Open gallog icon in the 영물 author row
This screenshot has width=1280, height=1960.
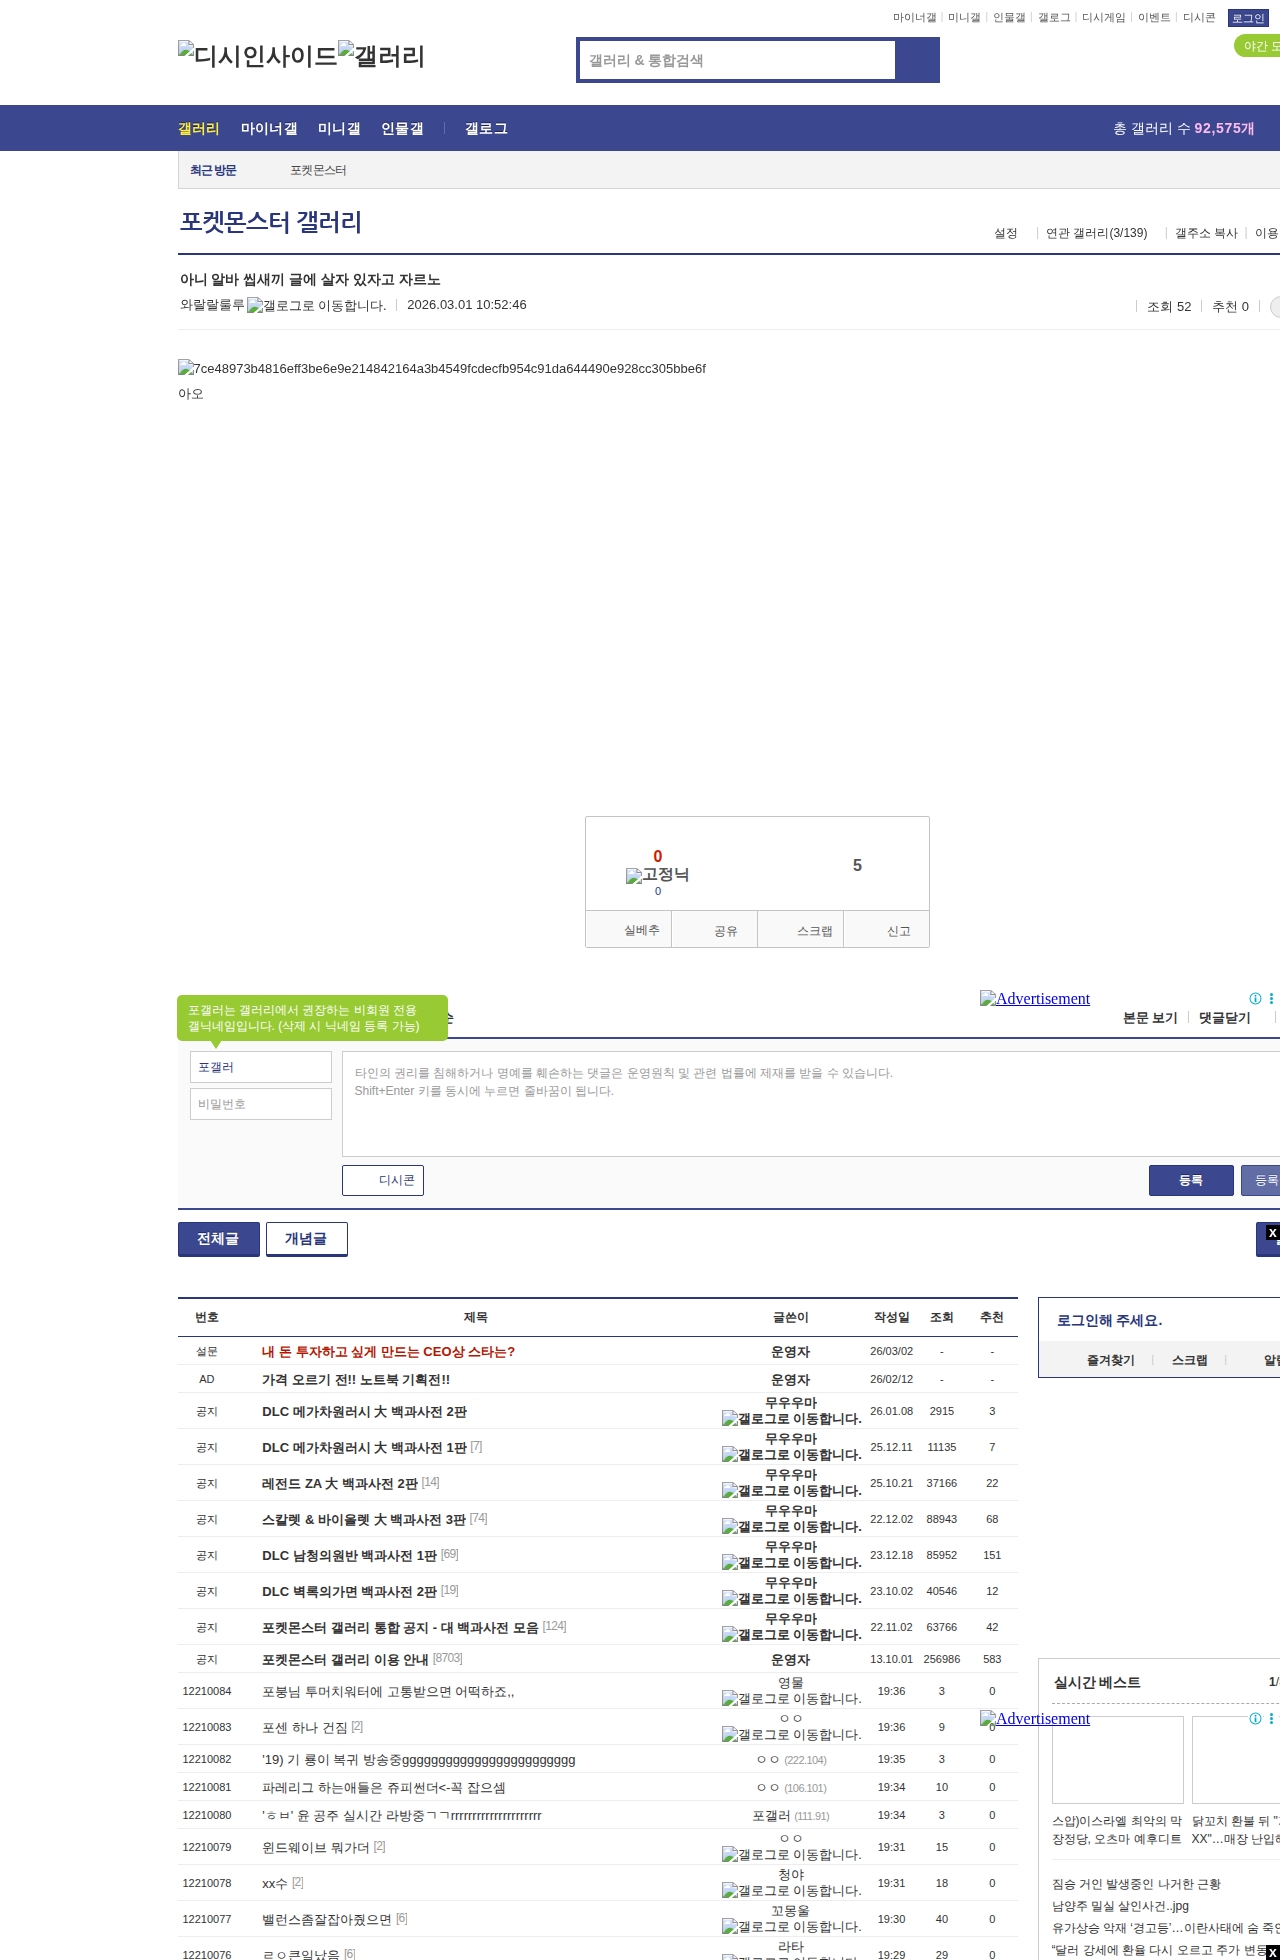(x=791, y=1699)
